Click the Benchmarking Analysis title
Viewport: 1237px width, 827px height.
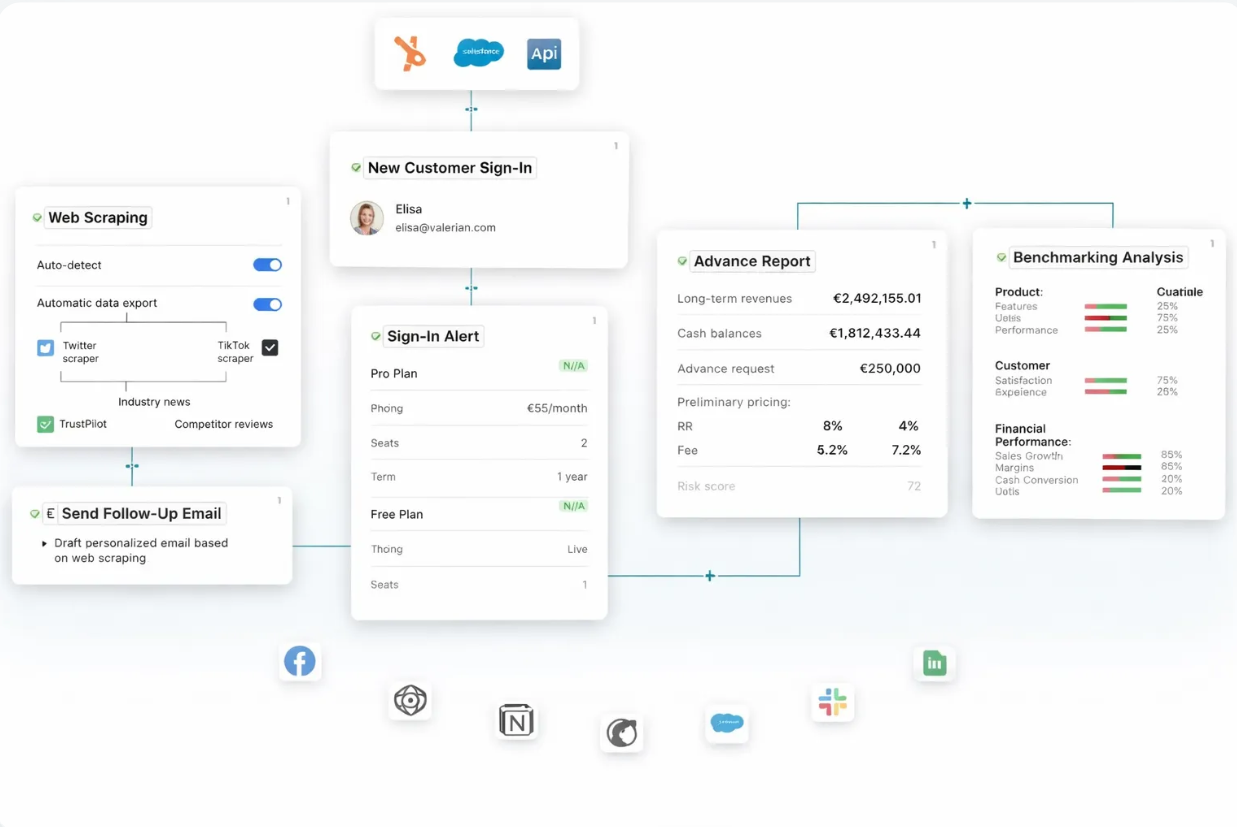click(1098, 257)
